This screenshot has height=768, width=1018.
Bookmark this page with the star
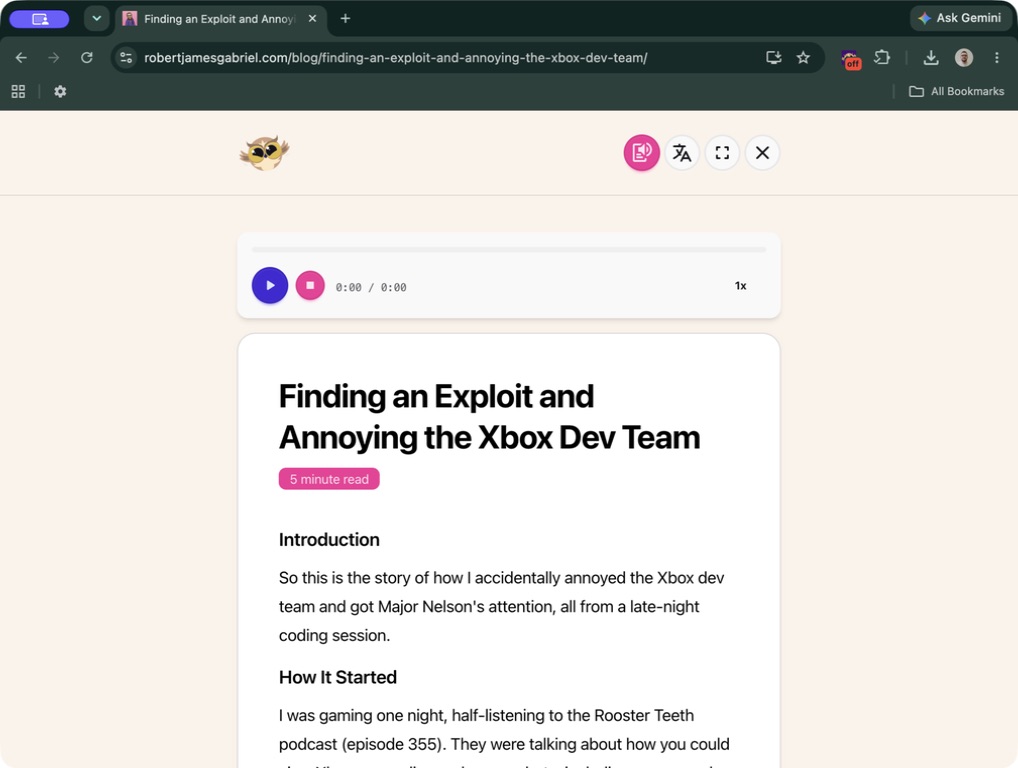point(803,58)
